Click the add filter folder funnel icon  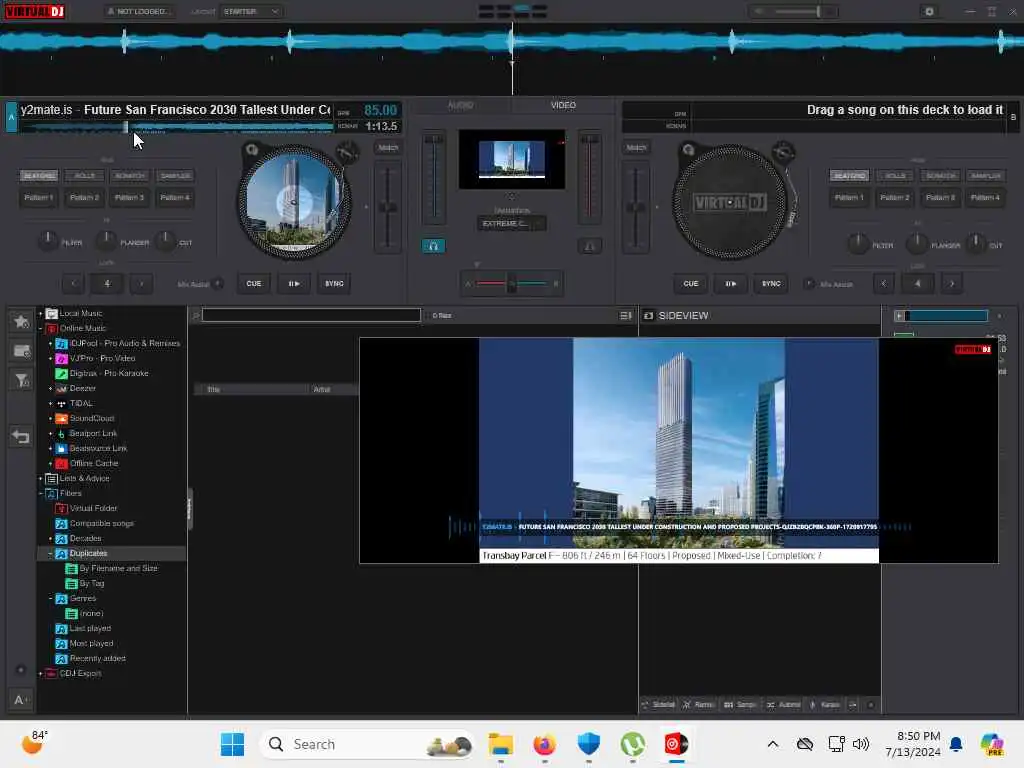click(x=21, y=380)
